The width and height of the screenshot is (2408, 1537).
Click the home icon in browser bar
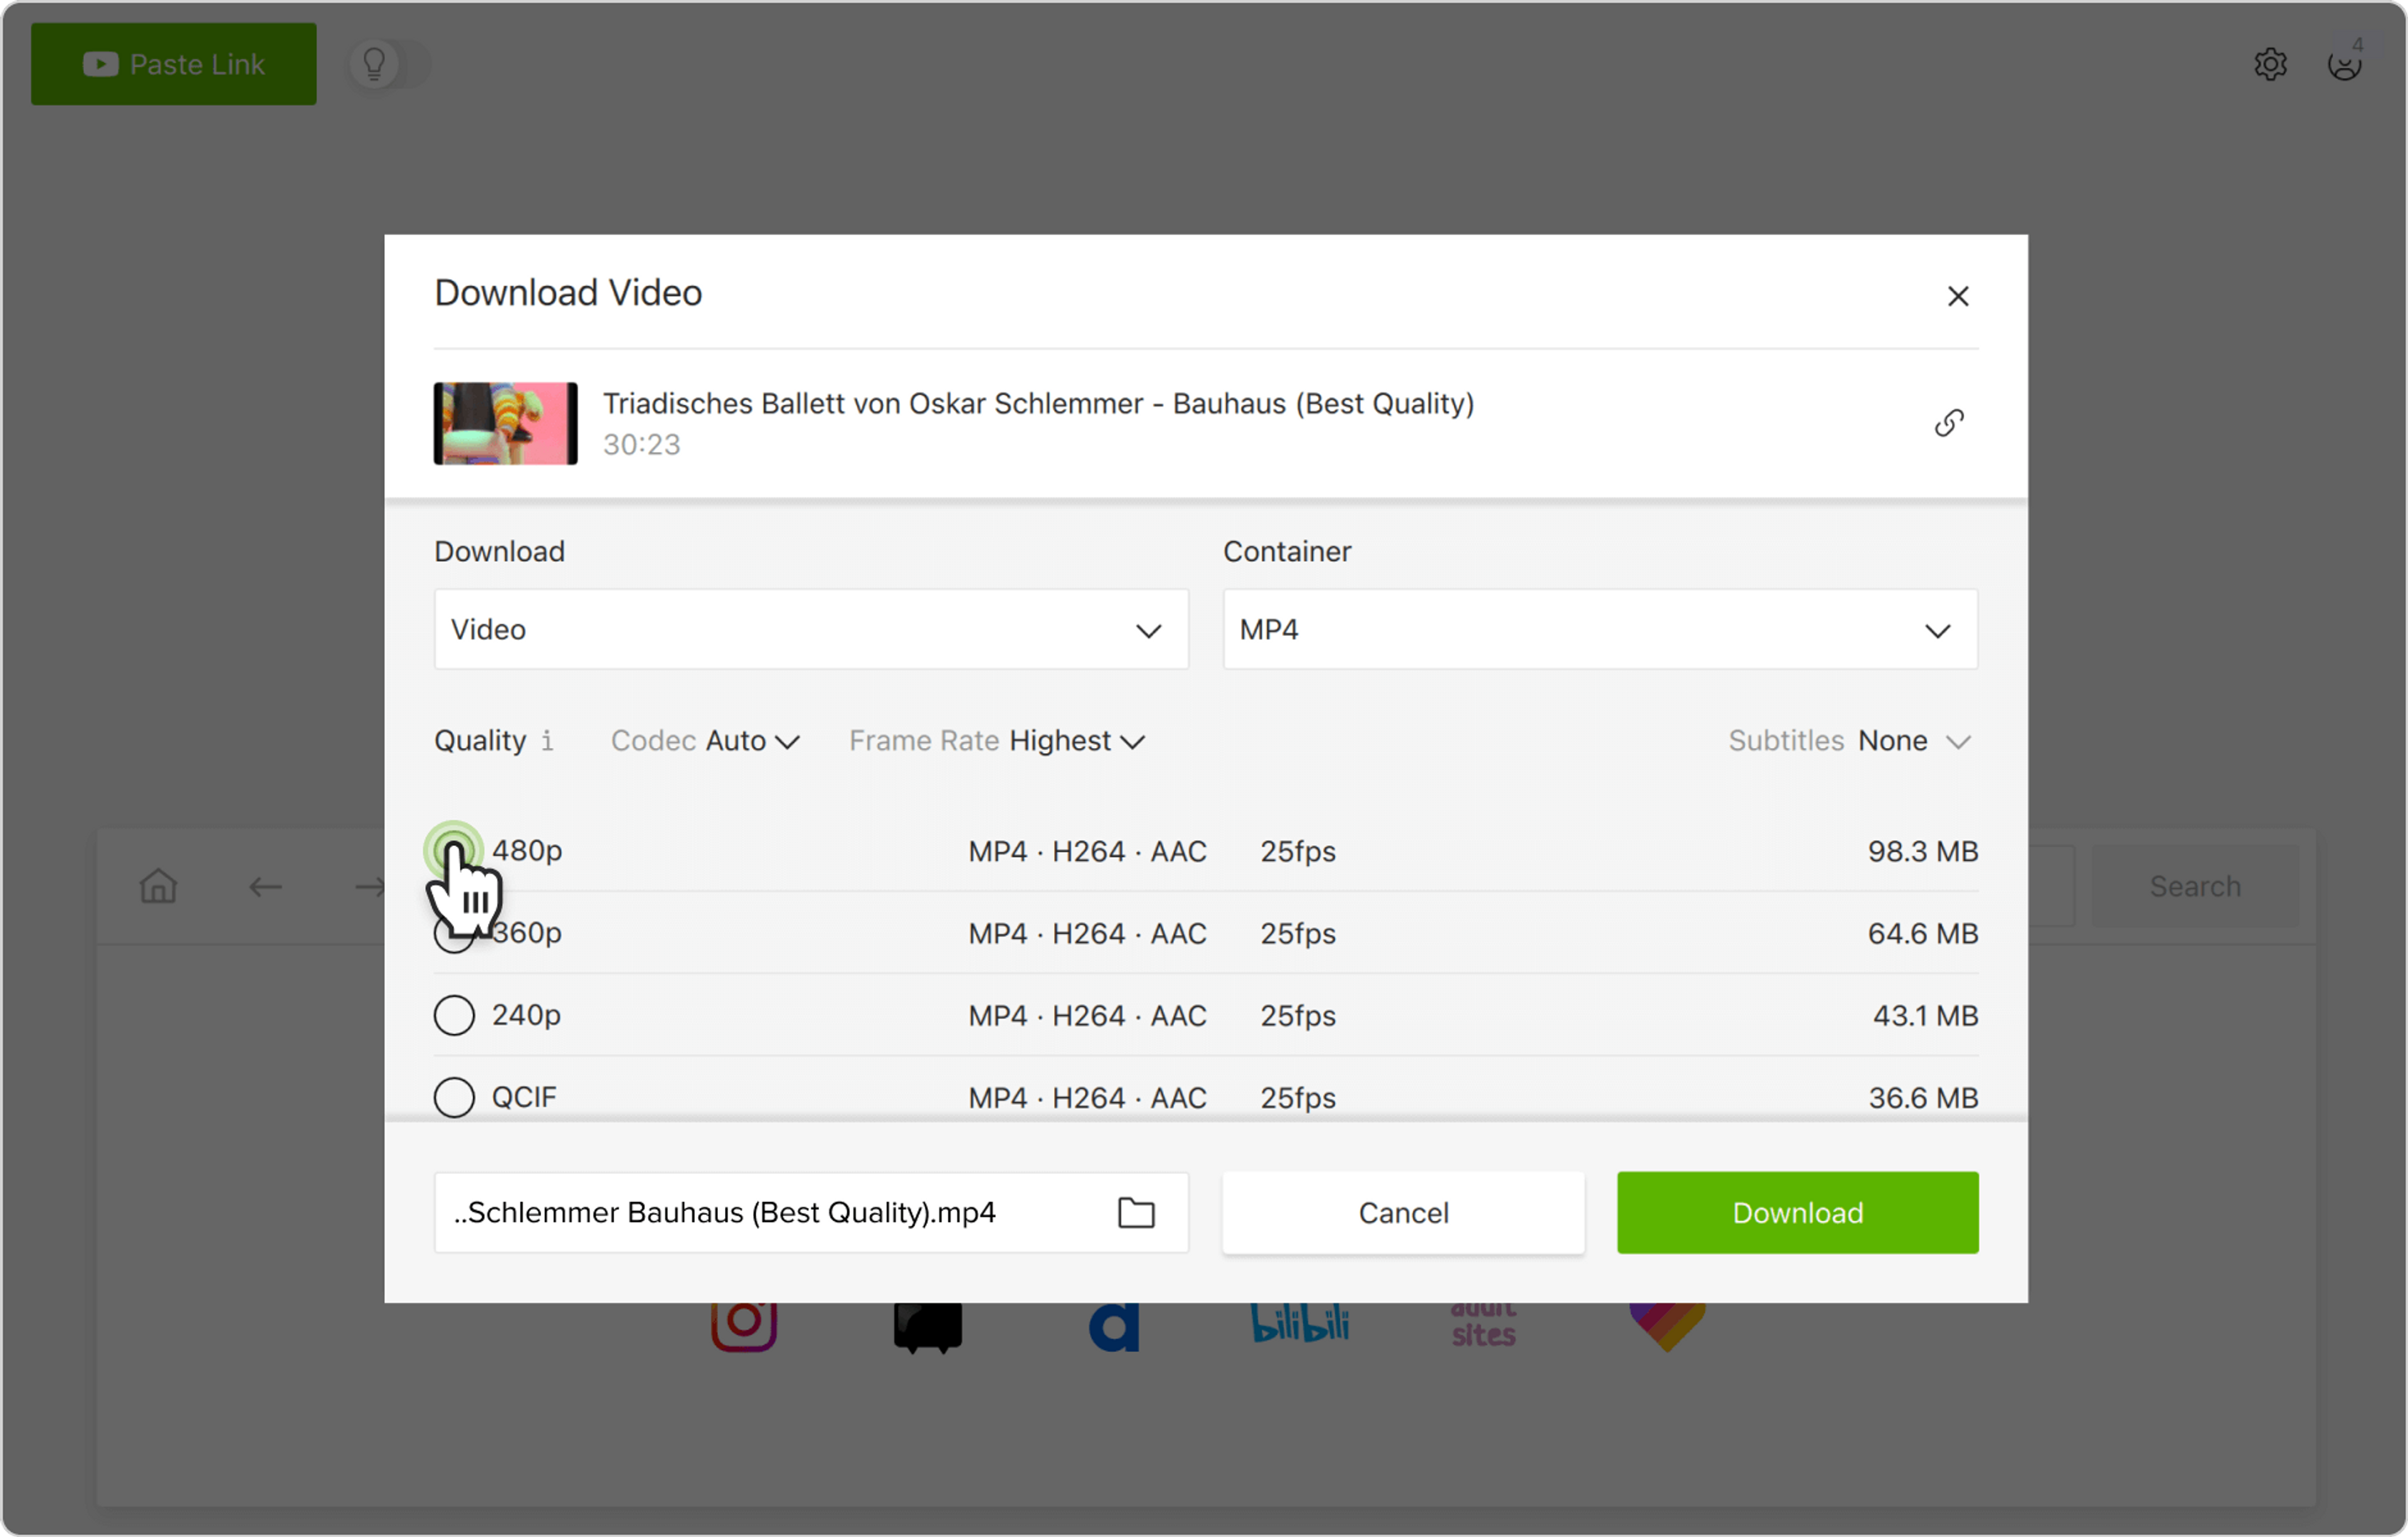pyautogui.click(x=158, y=886)
